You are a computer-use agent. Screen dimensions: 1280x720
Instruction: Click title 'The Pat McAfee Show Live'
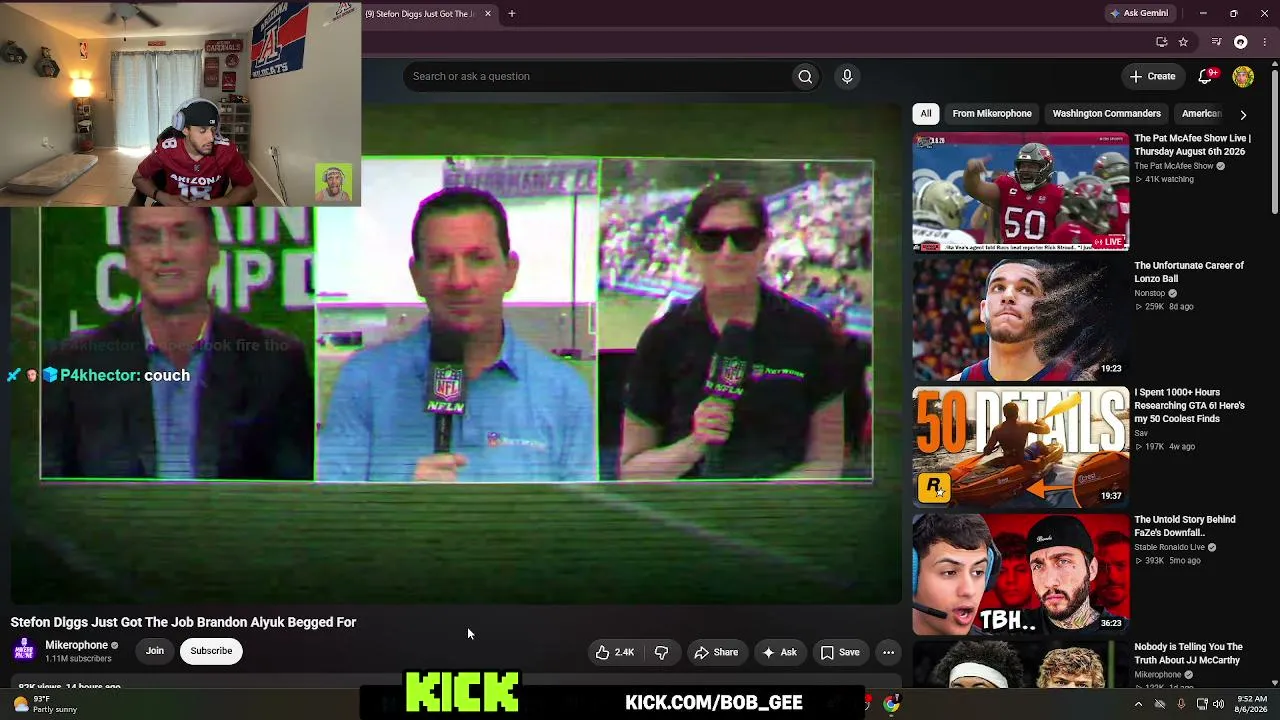(1192, 145)
